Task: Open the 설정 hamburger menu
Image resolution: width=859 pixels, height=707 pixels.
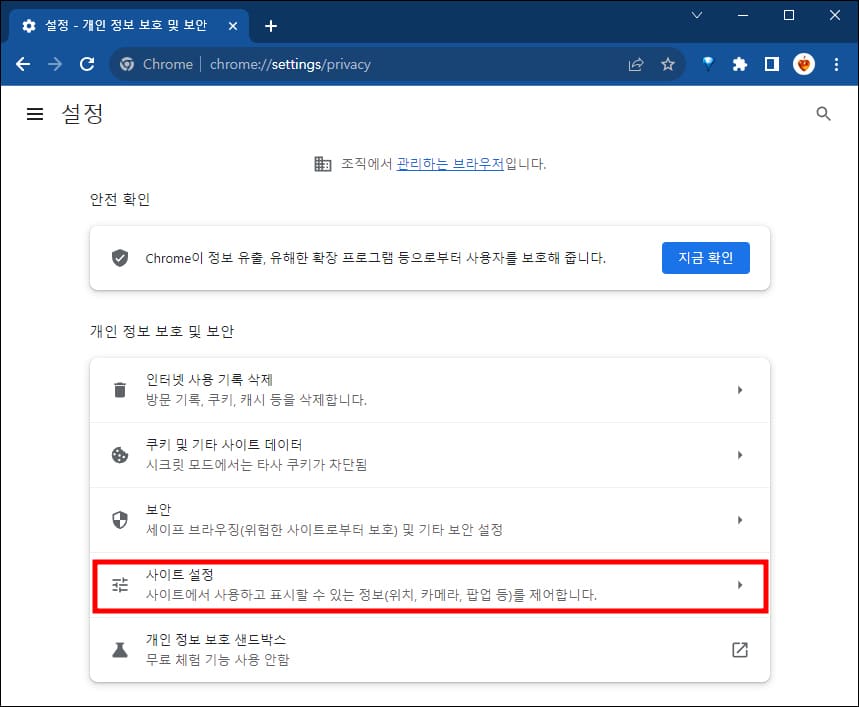Action: click(x=34, y=113)
